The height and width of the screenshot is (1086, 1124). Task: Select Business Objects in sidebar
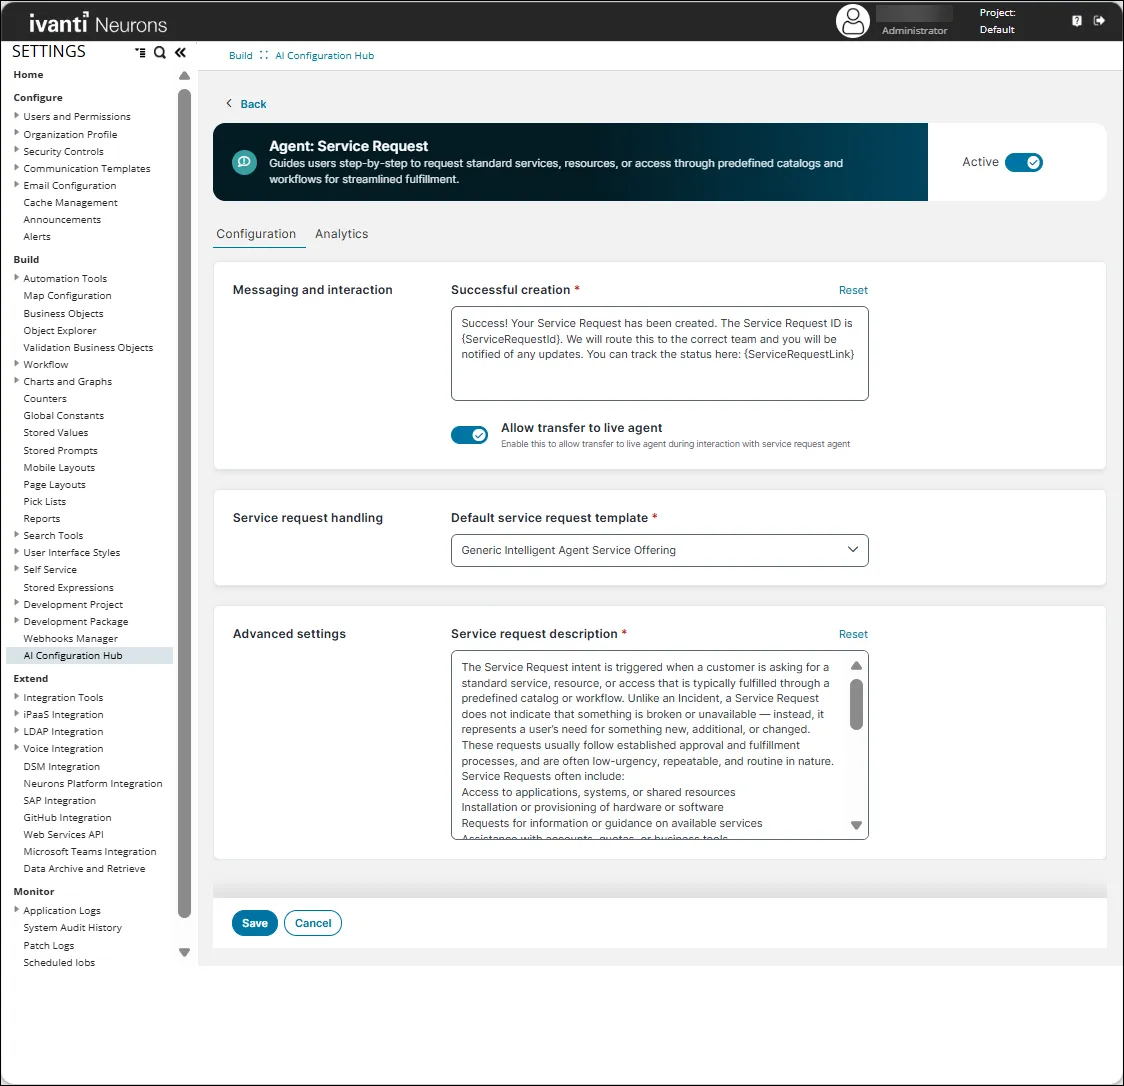pyautogui.click(x=63, y=314)
